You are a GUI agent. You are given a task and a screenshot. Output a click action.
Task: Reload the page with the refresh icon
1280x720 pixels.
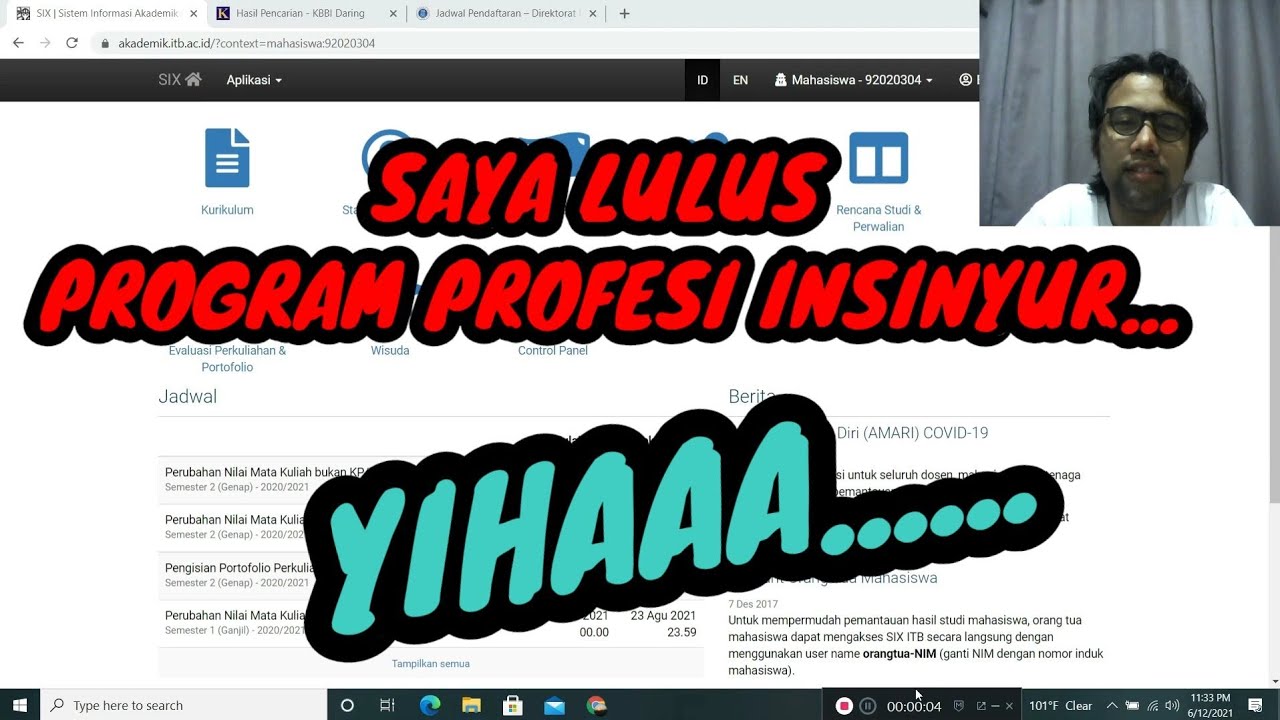tap(72, 43)
